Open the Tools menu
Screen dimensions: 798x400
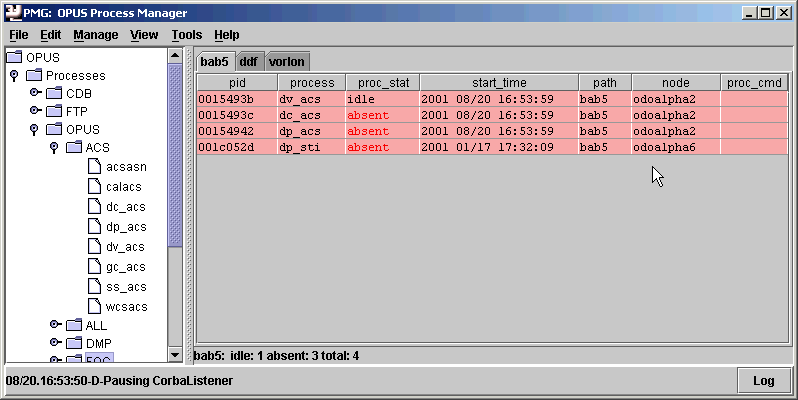186,34
